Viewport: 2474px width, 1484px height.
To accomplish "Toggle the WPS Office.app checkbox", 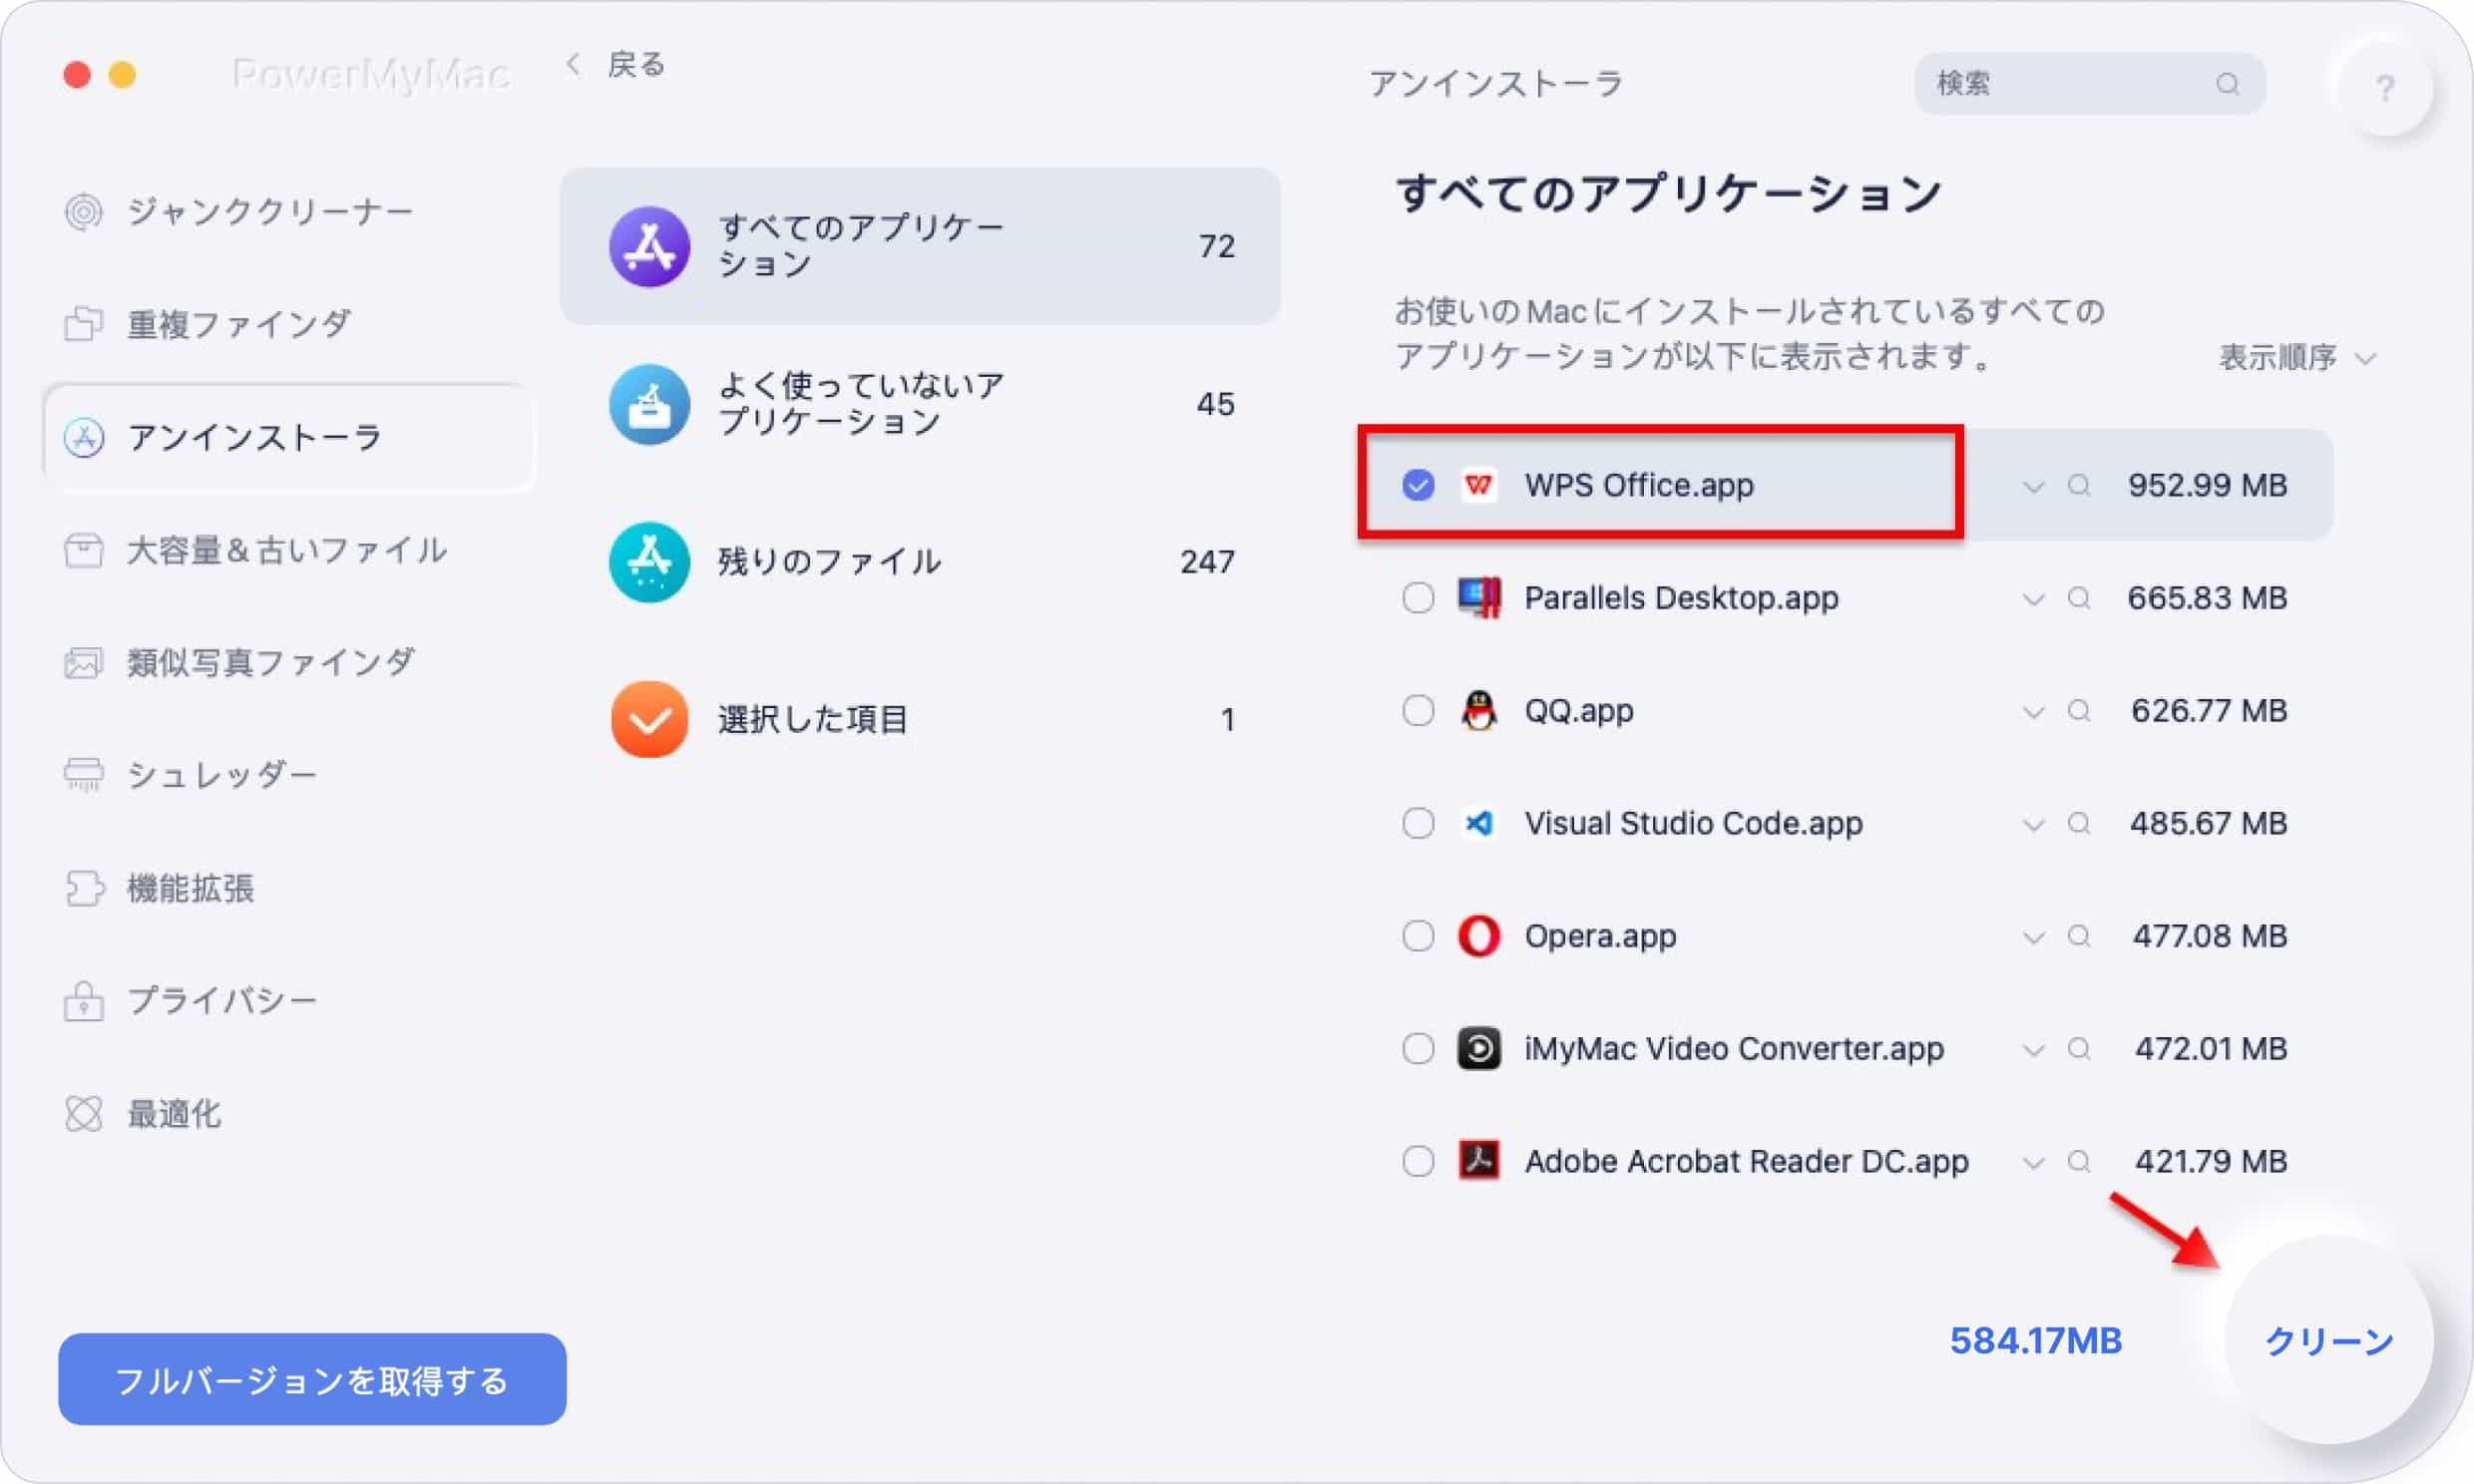I will pos(1418,483).
